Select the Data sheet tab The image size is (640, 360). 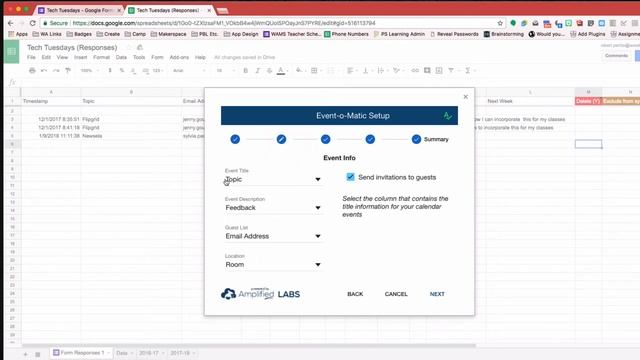pos(124,353)
